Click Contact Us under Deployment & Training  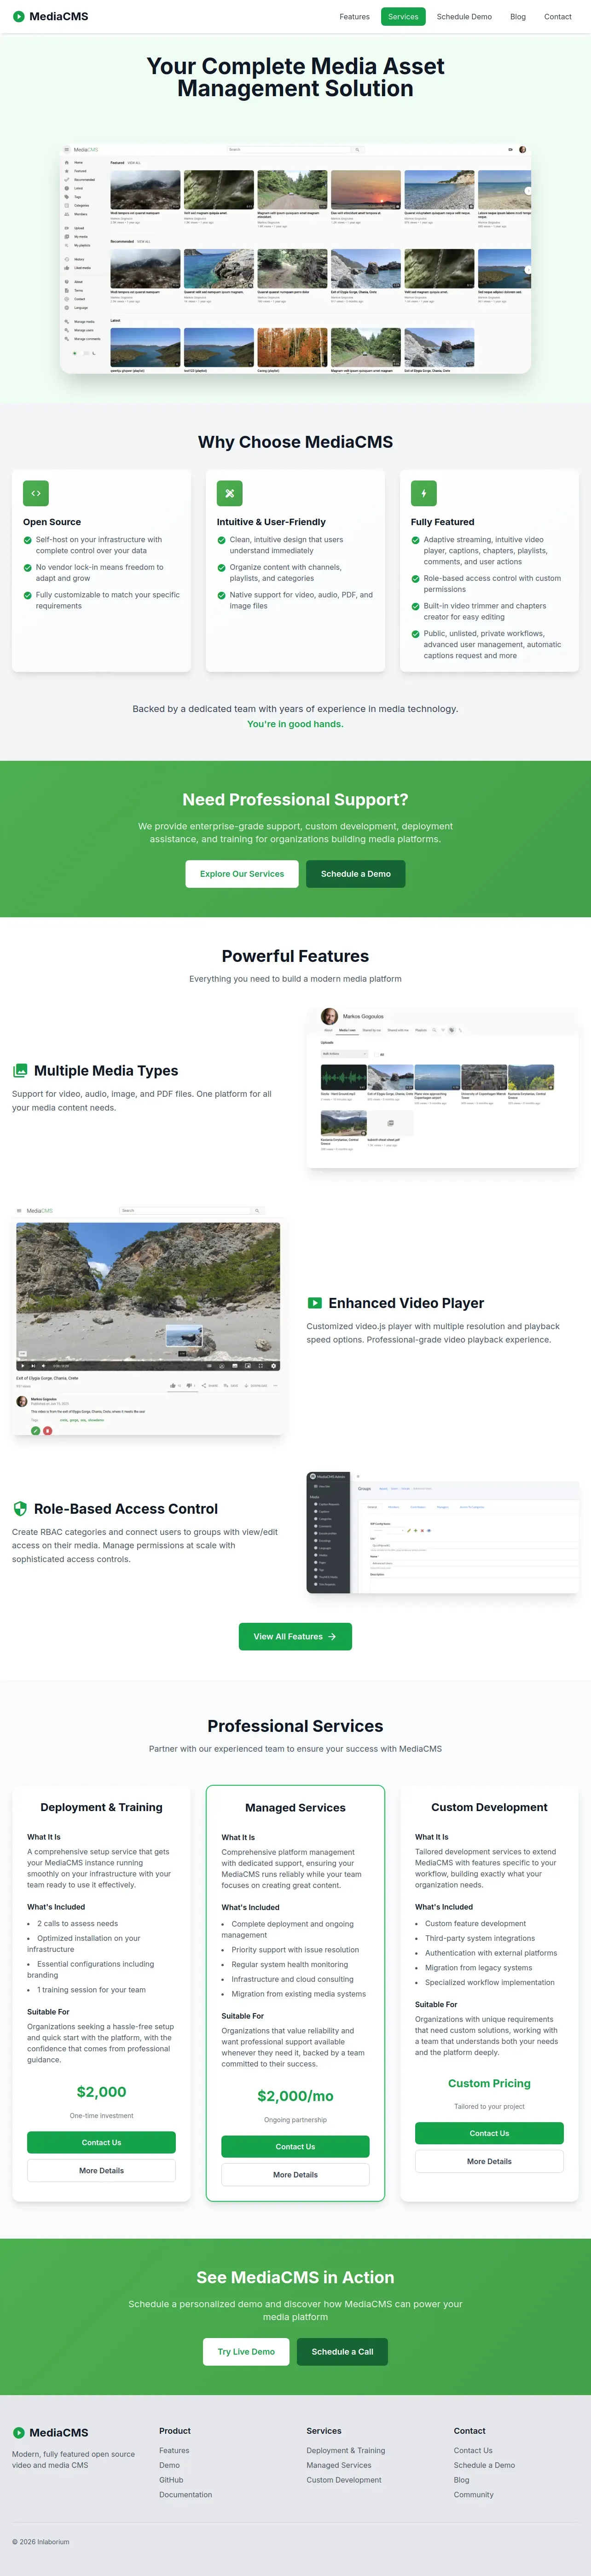pyautogui.click(x=101, y=2143)
